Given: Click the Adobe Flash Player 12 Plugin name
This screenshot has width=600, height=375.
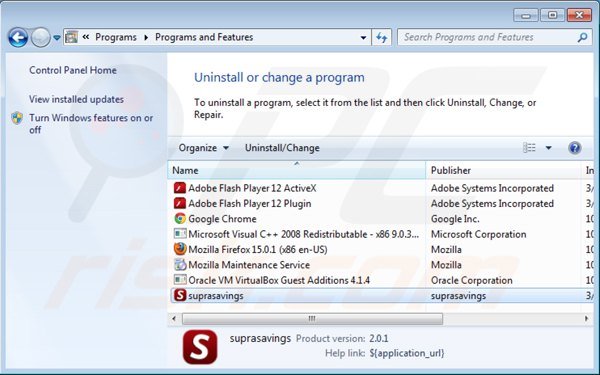Looking at the screenshot, I should coord(249,204).
